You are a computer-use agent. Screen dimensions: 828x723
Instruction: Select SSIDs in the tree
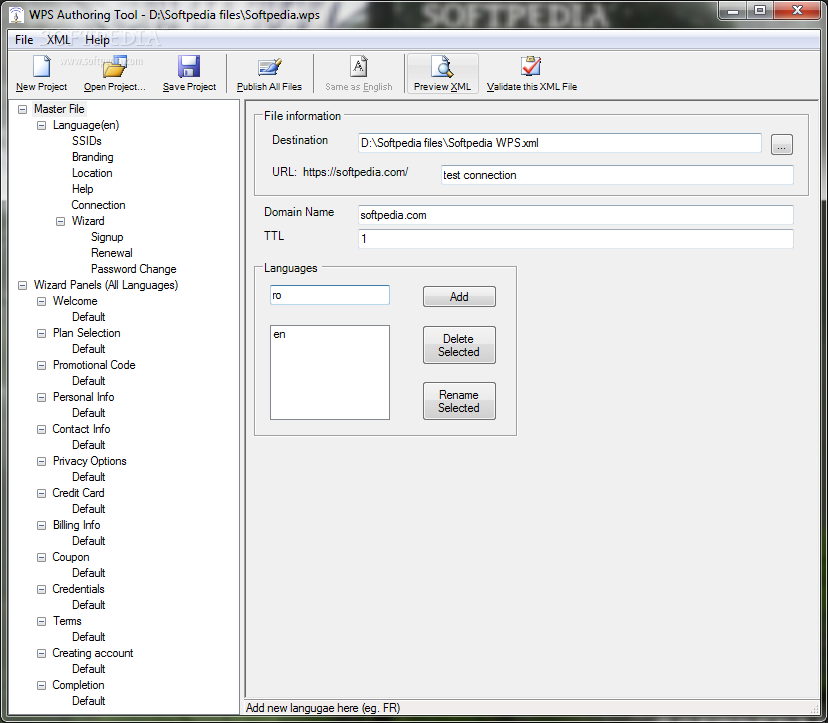tap(87, 141)
